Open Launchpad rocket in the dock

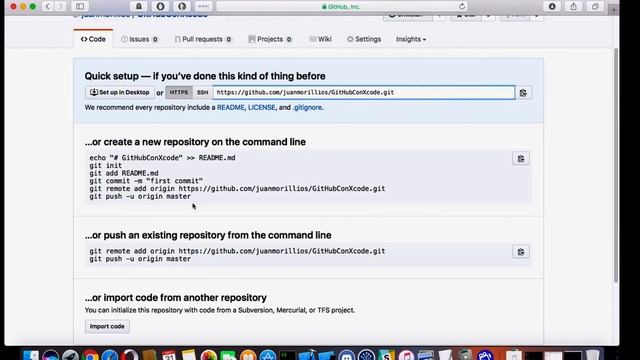[x=70, y=355]
